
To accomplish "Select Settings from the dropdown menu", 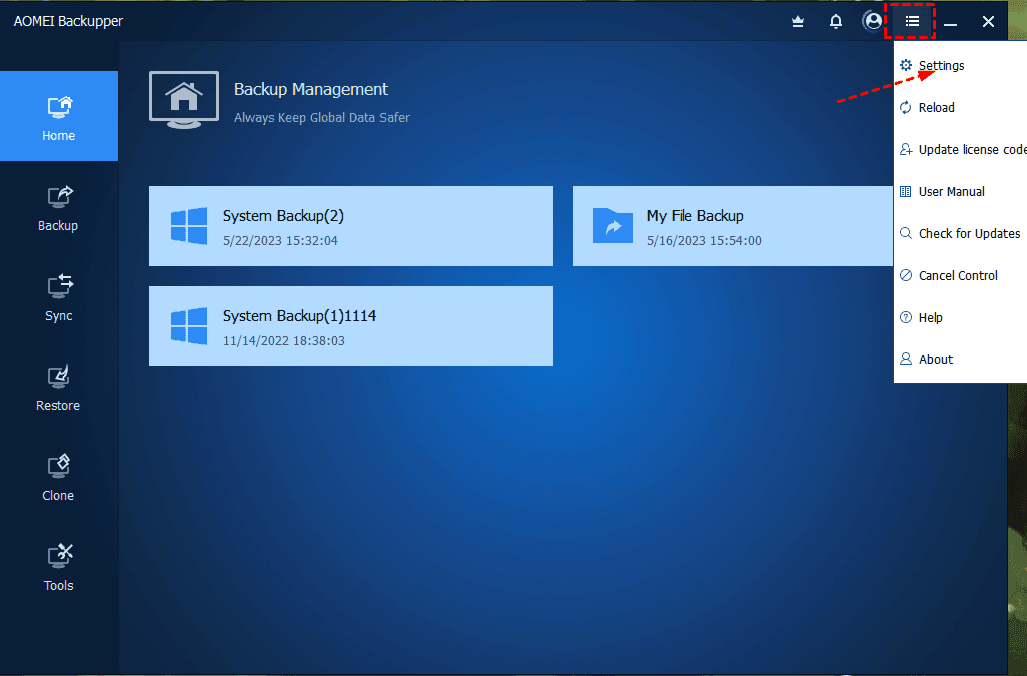I will coord(941,66).
